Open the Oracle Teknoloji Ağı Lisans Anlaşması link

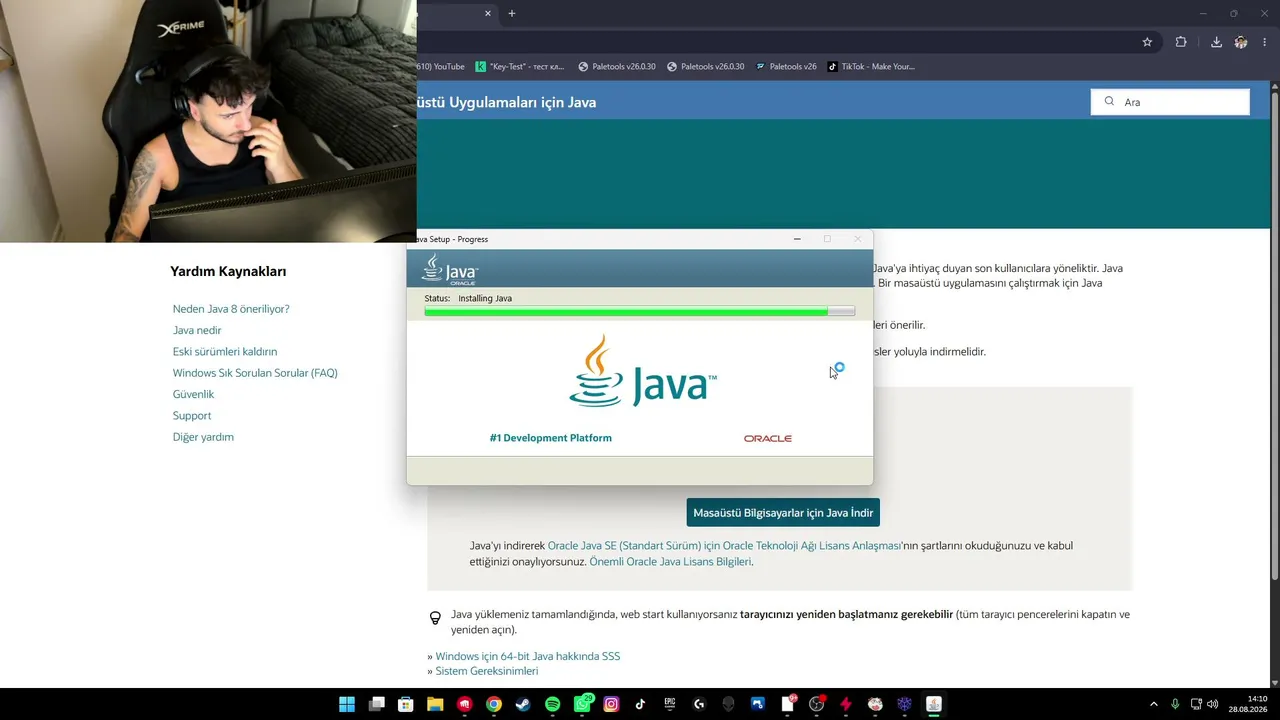[725, 546]
